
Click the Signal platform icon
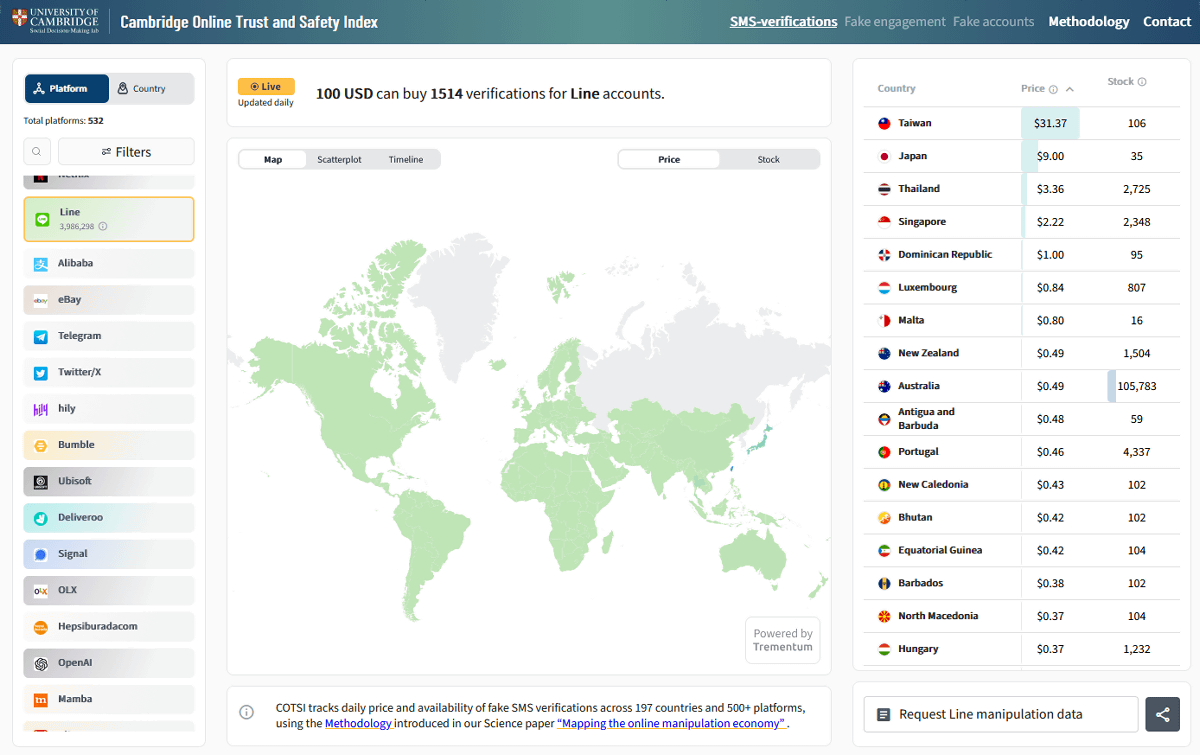pos(41,554)
